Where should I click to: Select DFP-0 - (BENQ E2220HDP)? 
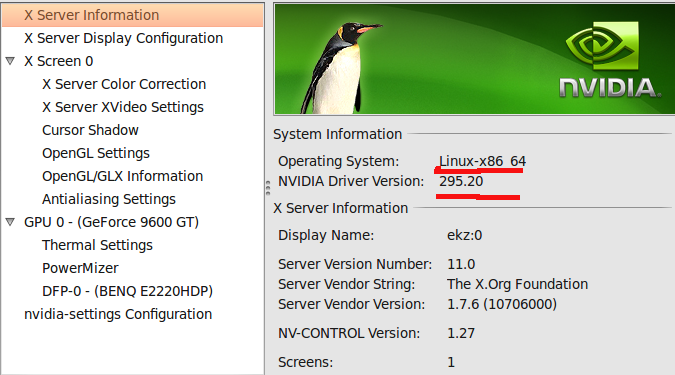point(127,291)
